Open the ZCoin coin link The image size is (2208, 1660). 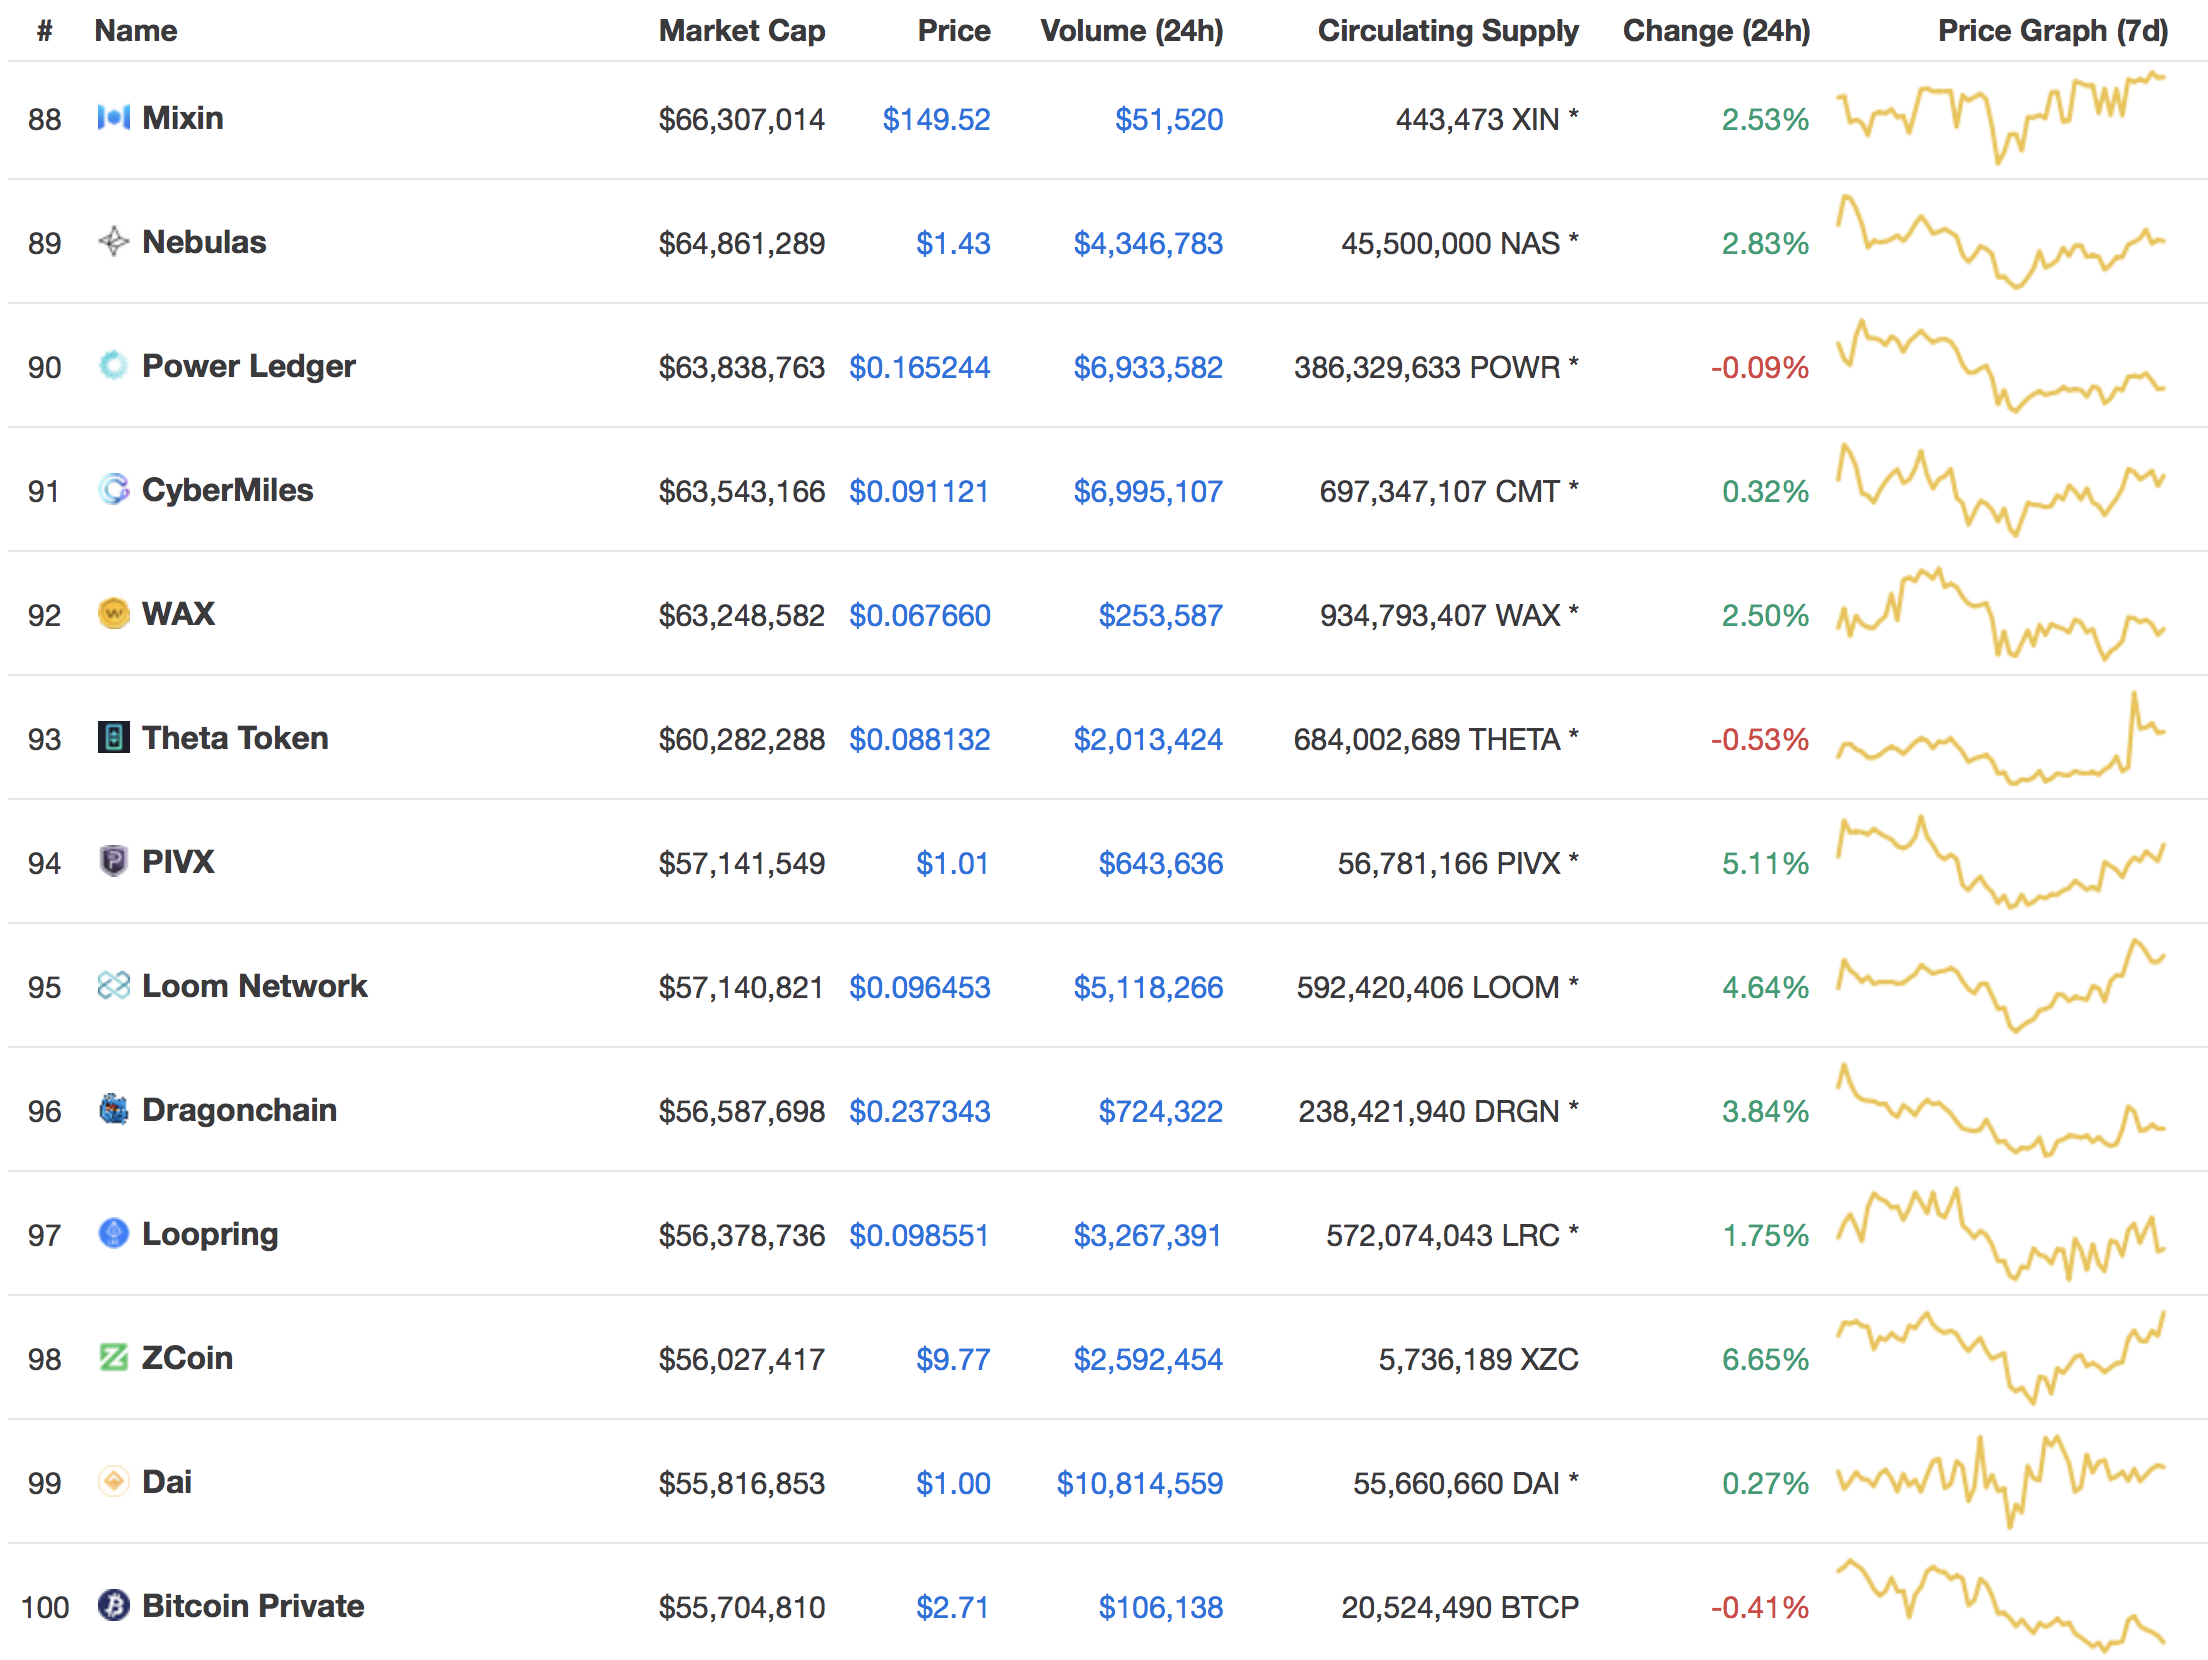[187, 1358]
